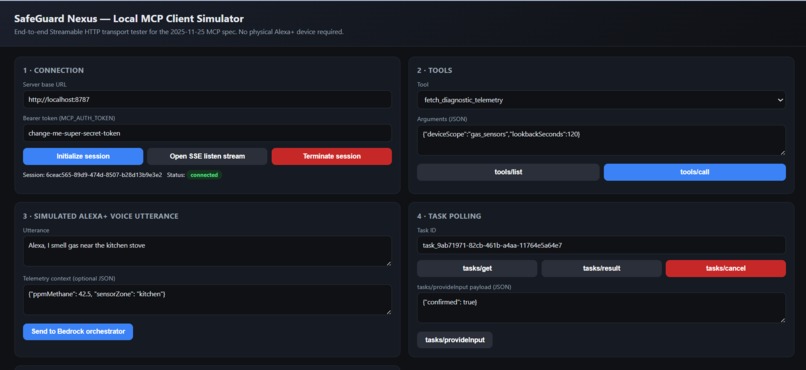The image size is (806, 370).
Task: Click the Simulated Alexa+ Voice Utterance heading
Action: tap(101, 216)
